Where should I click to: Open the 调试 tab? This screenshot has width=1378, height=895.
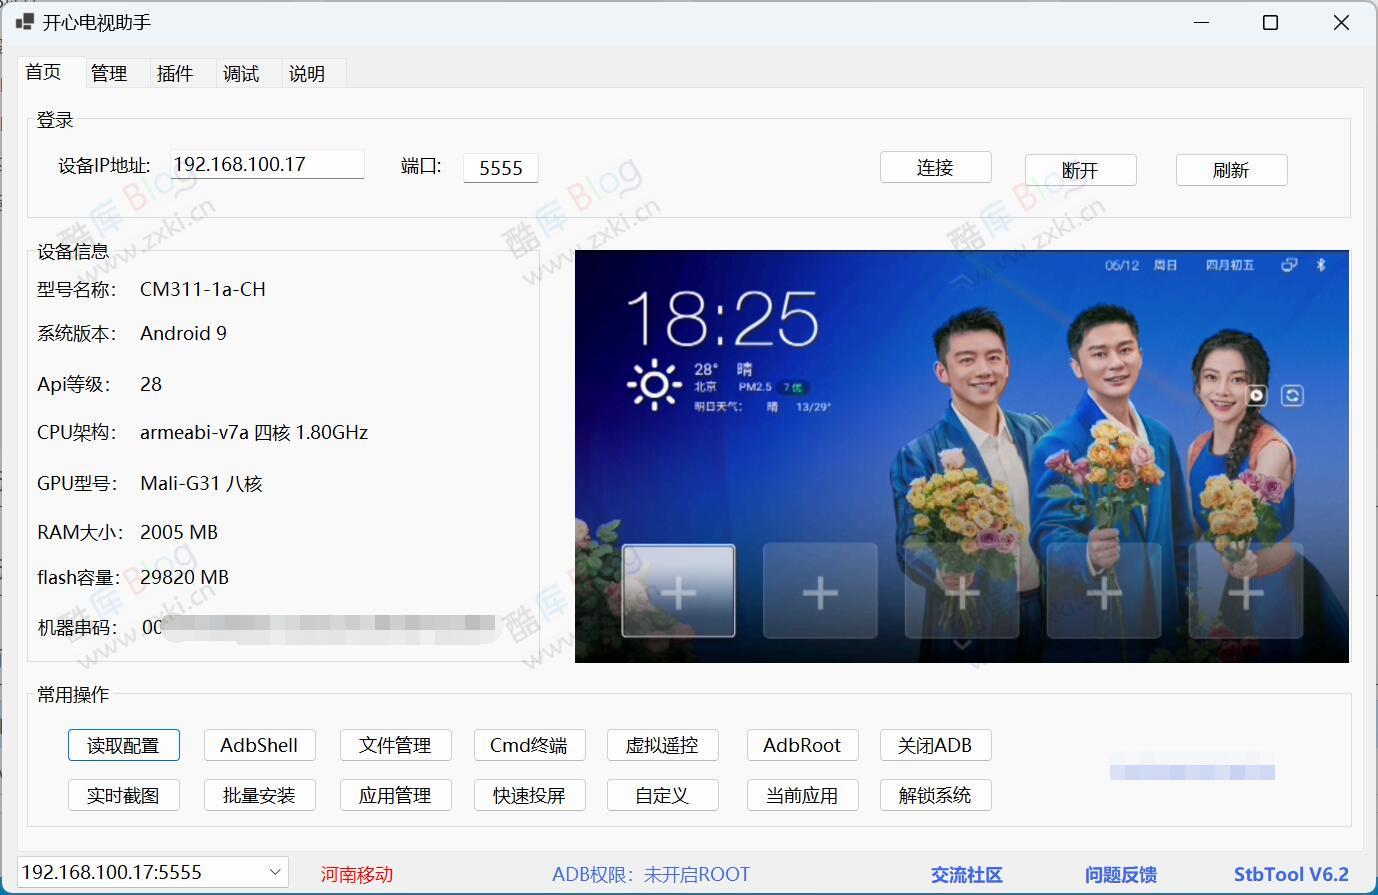pyautogui.click(x=240, y=73)
